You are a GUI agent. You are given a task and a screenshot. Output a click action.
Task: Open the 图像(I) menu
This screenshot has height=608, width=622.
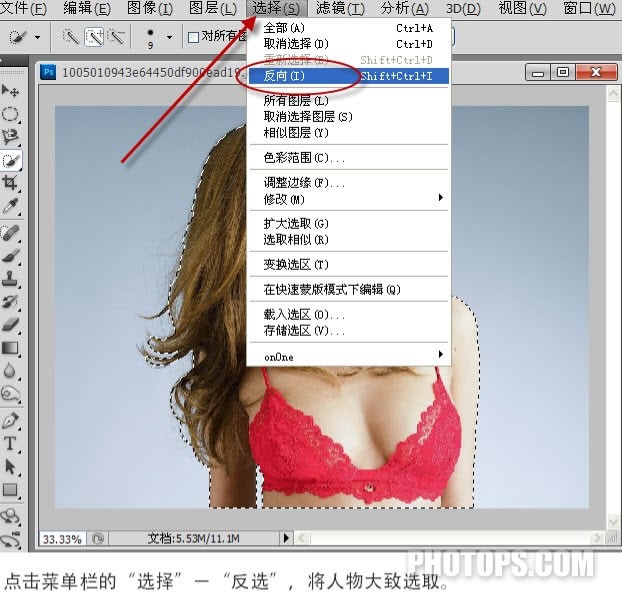point(150,8)
